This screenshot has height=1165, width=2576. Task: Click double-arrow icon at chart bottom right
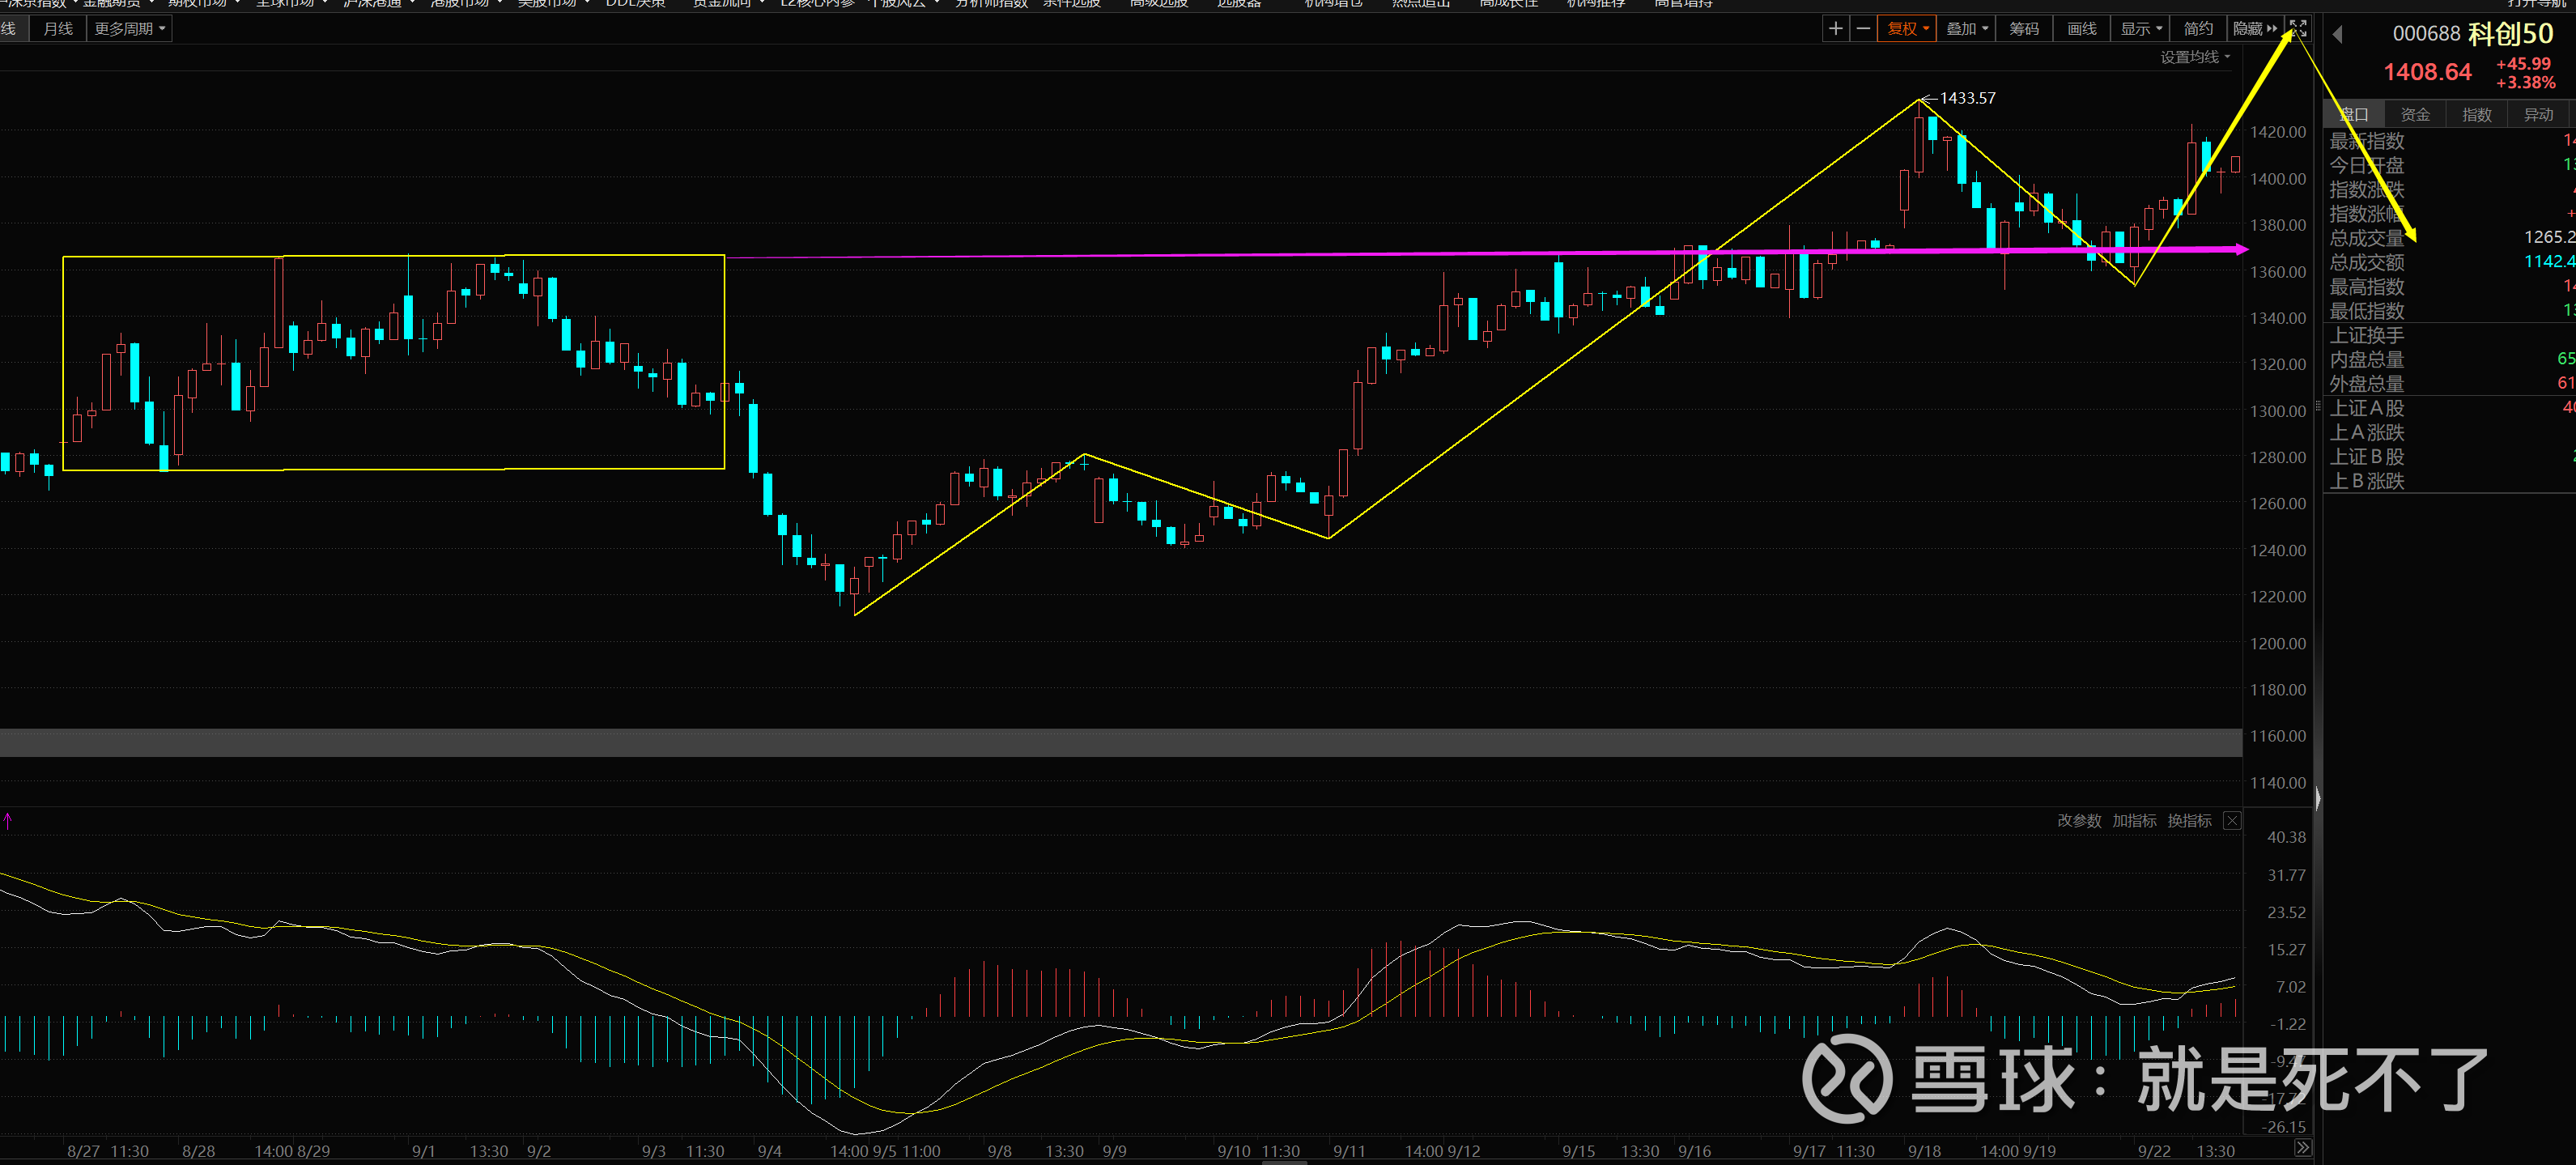coord(2302,1148)
